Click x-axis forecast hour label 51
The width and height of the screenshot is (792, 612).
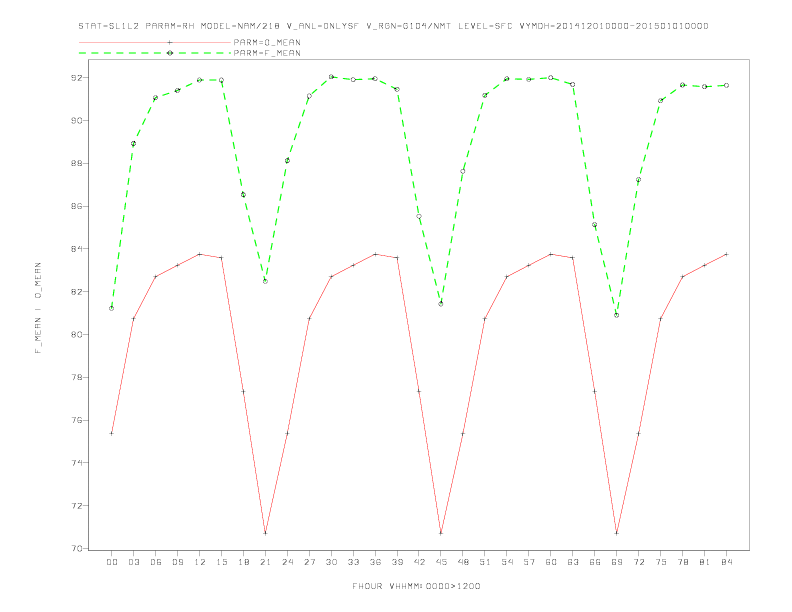(x=485, y=562)
